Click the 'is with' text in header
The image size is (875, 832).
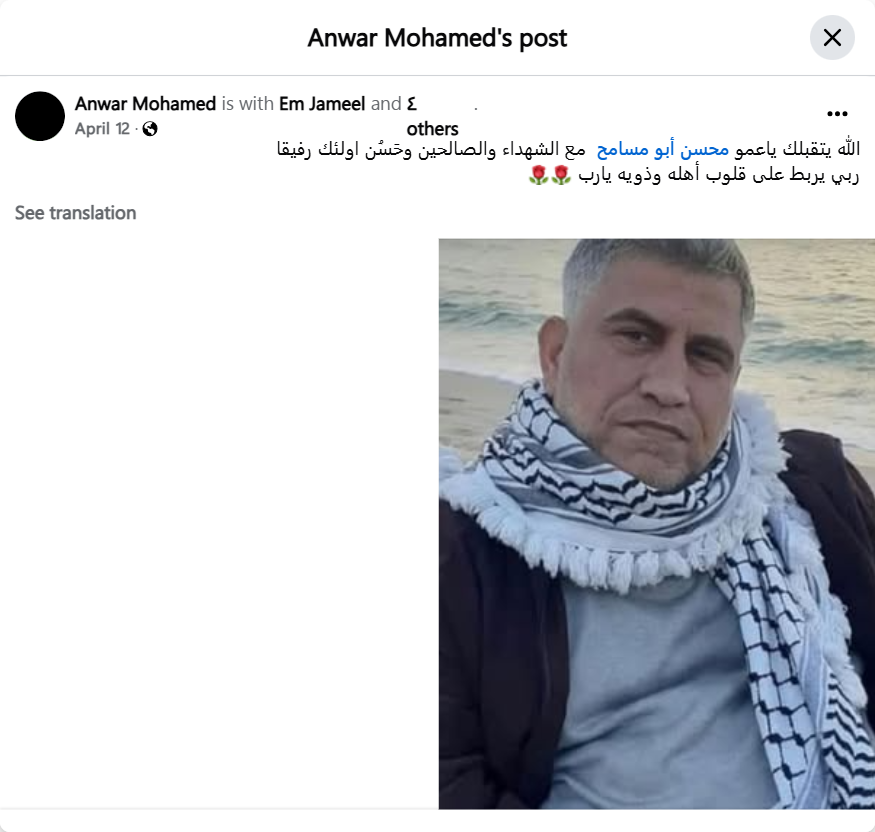tap(247, 104)
